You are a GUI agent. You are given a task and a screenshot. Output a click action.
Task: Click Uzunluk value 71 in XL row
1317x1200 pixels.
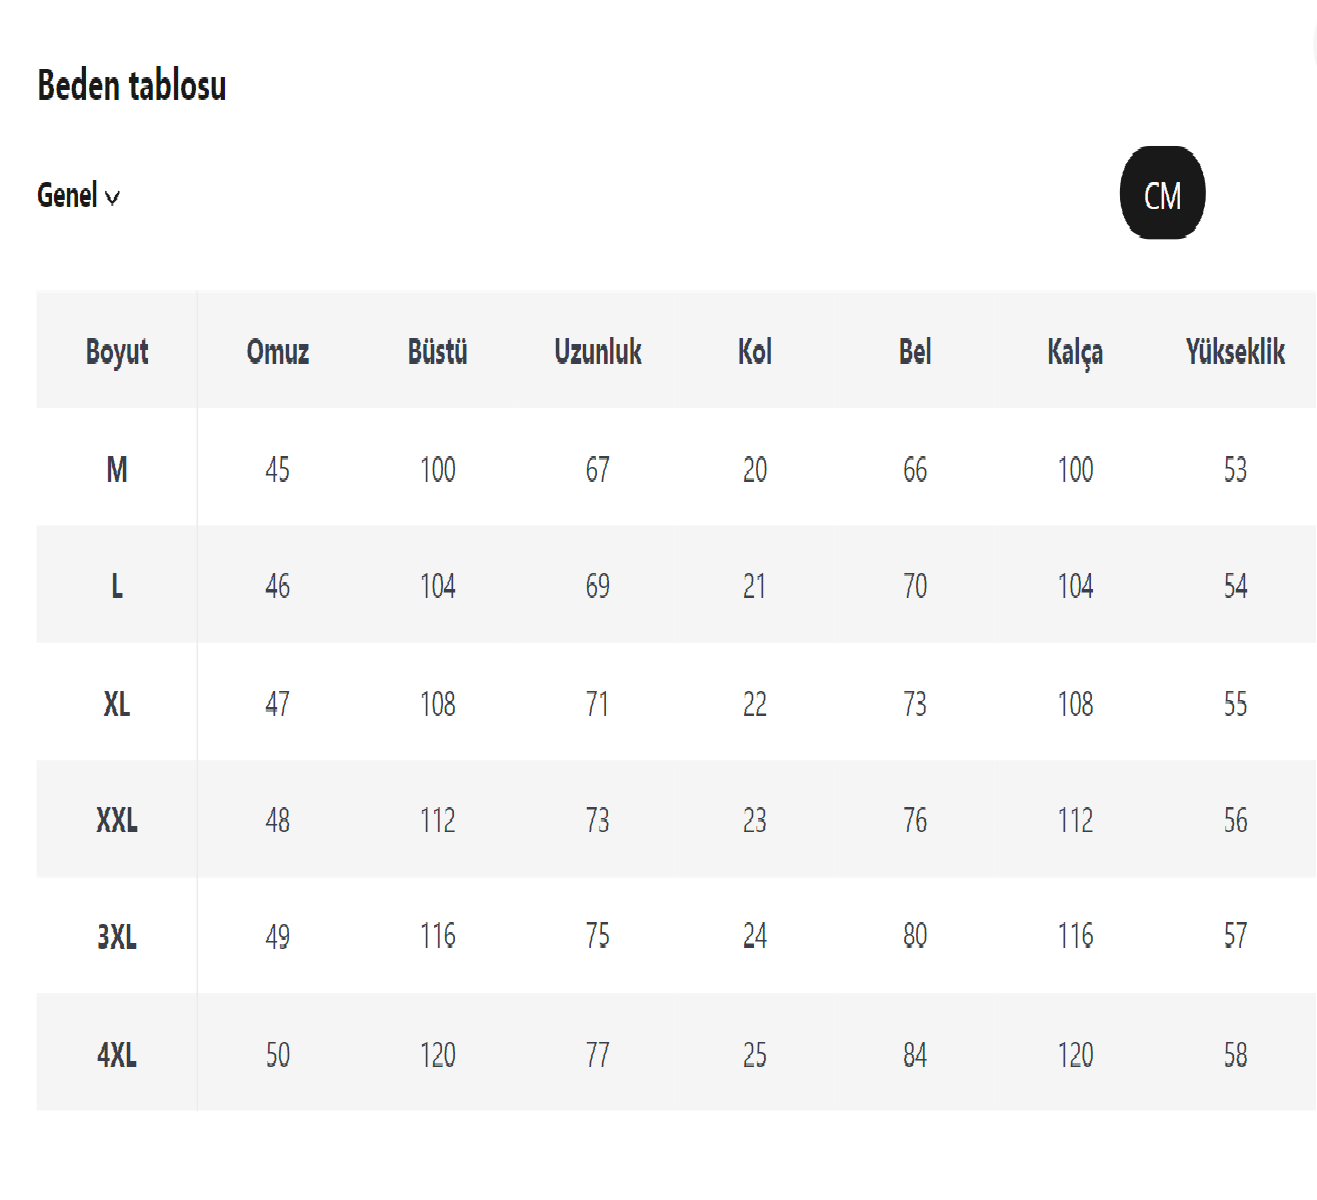[x=598, y=704]
